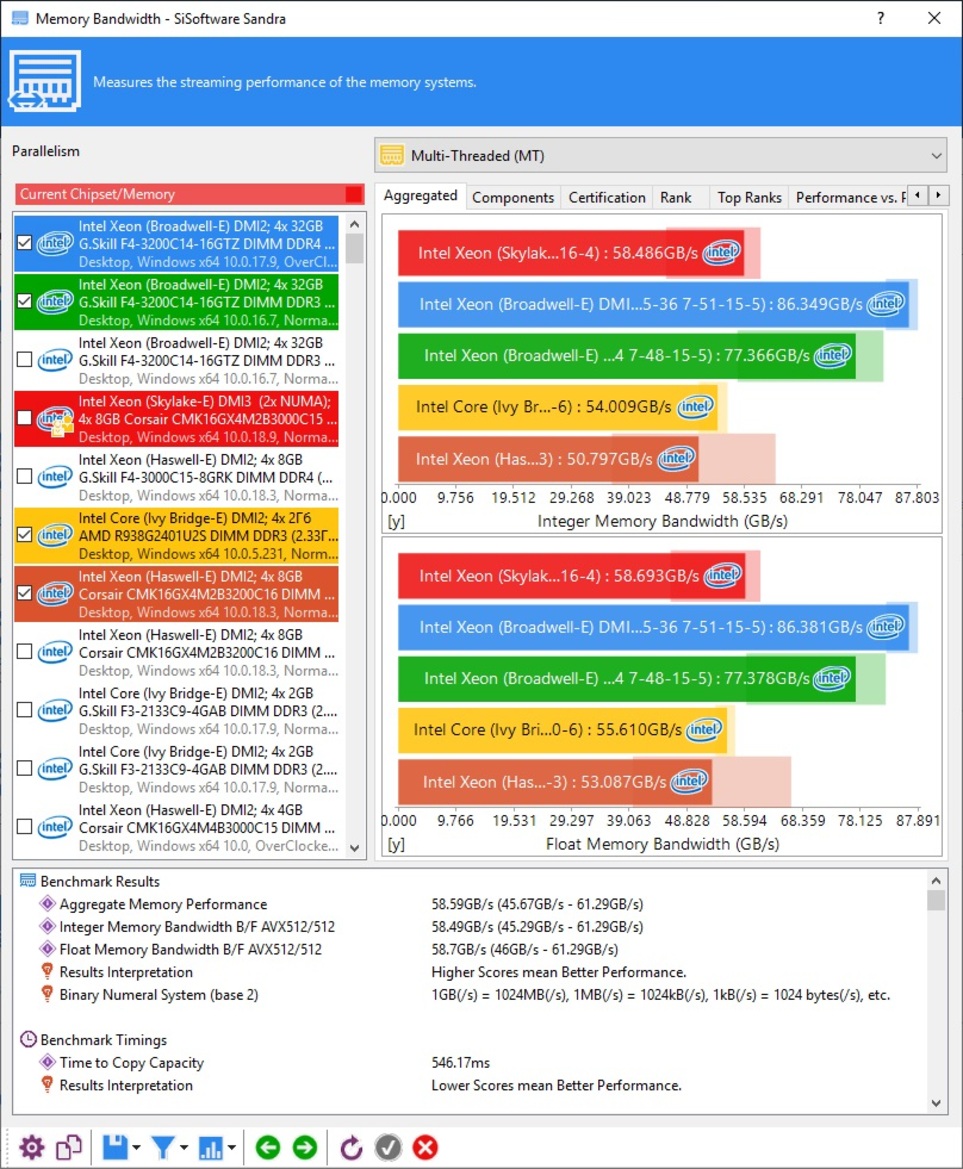Click the Intel logo on Skylake-E row
The image size is (963, 1169).
pyautogui.click(x=55, y=419)
